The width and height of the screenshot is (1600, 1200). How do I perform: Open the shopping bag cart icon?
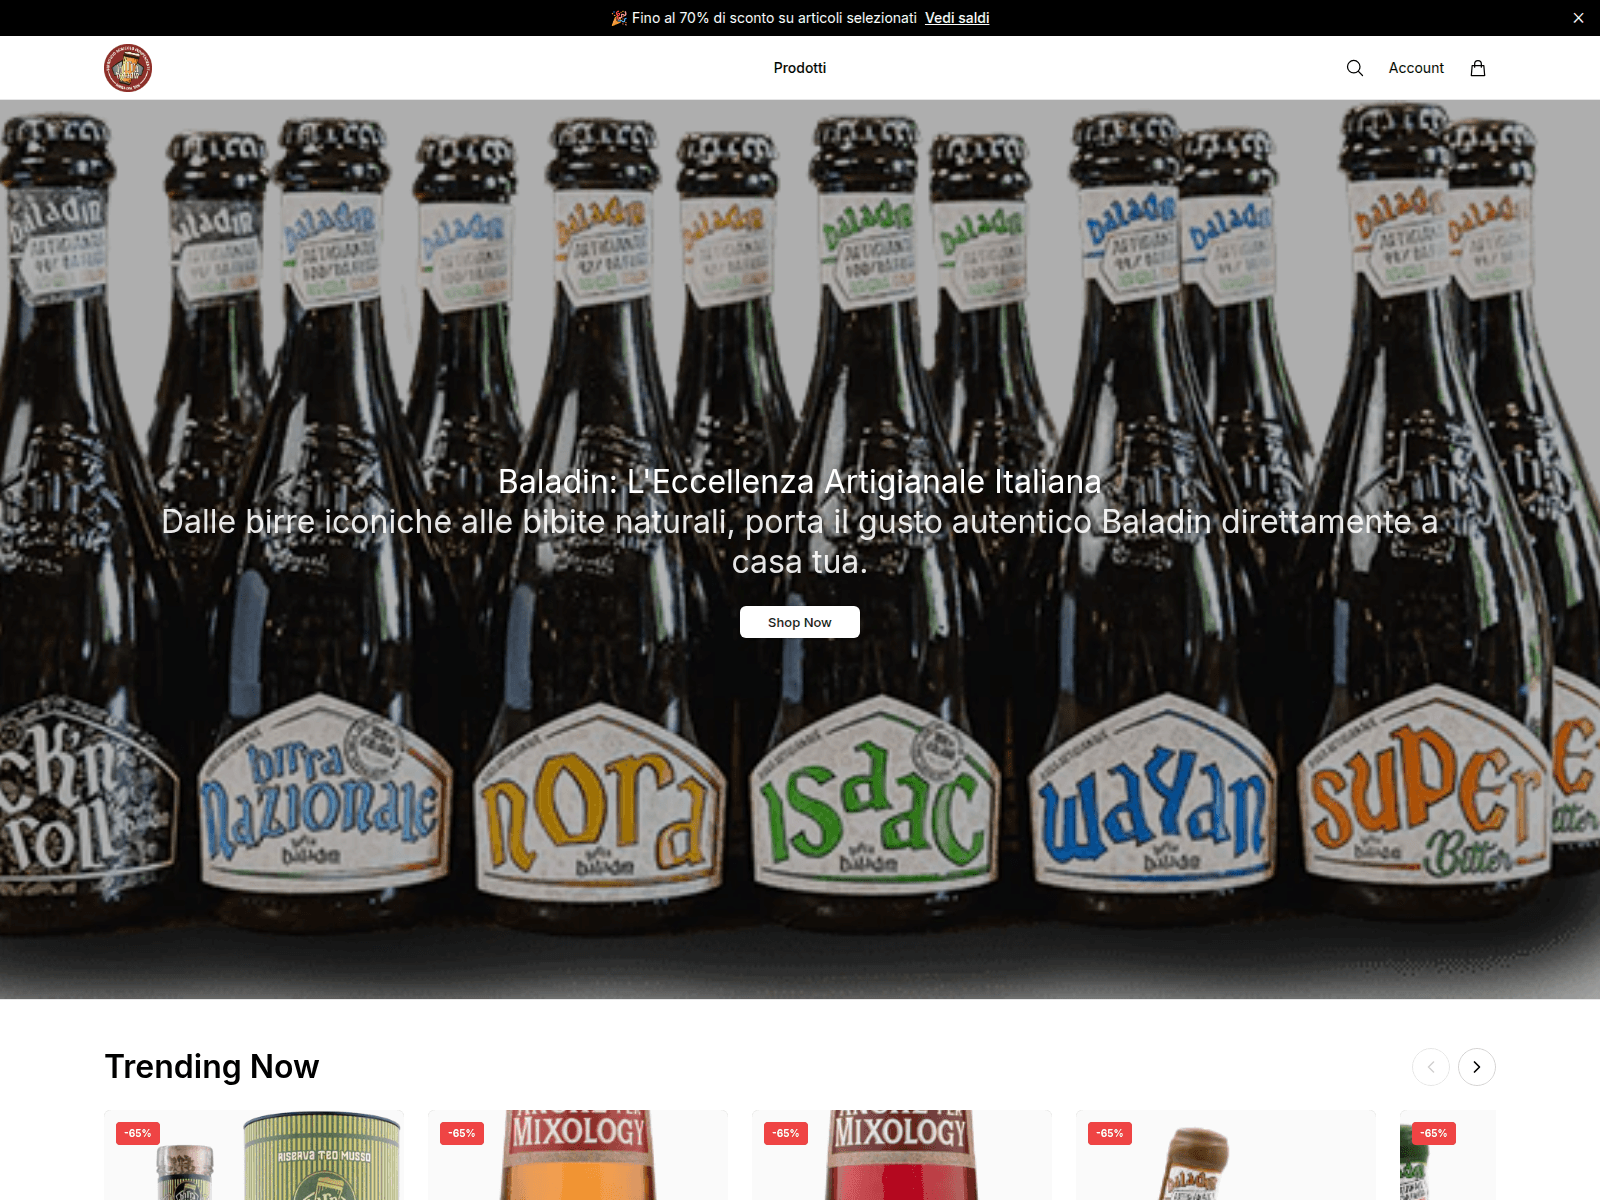pos(1478,68)
